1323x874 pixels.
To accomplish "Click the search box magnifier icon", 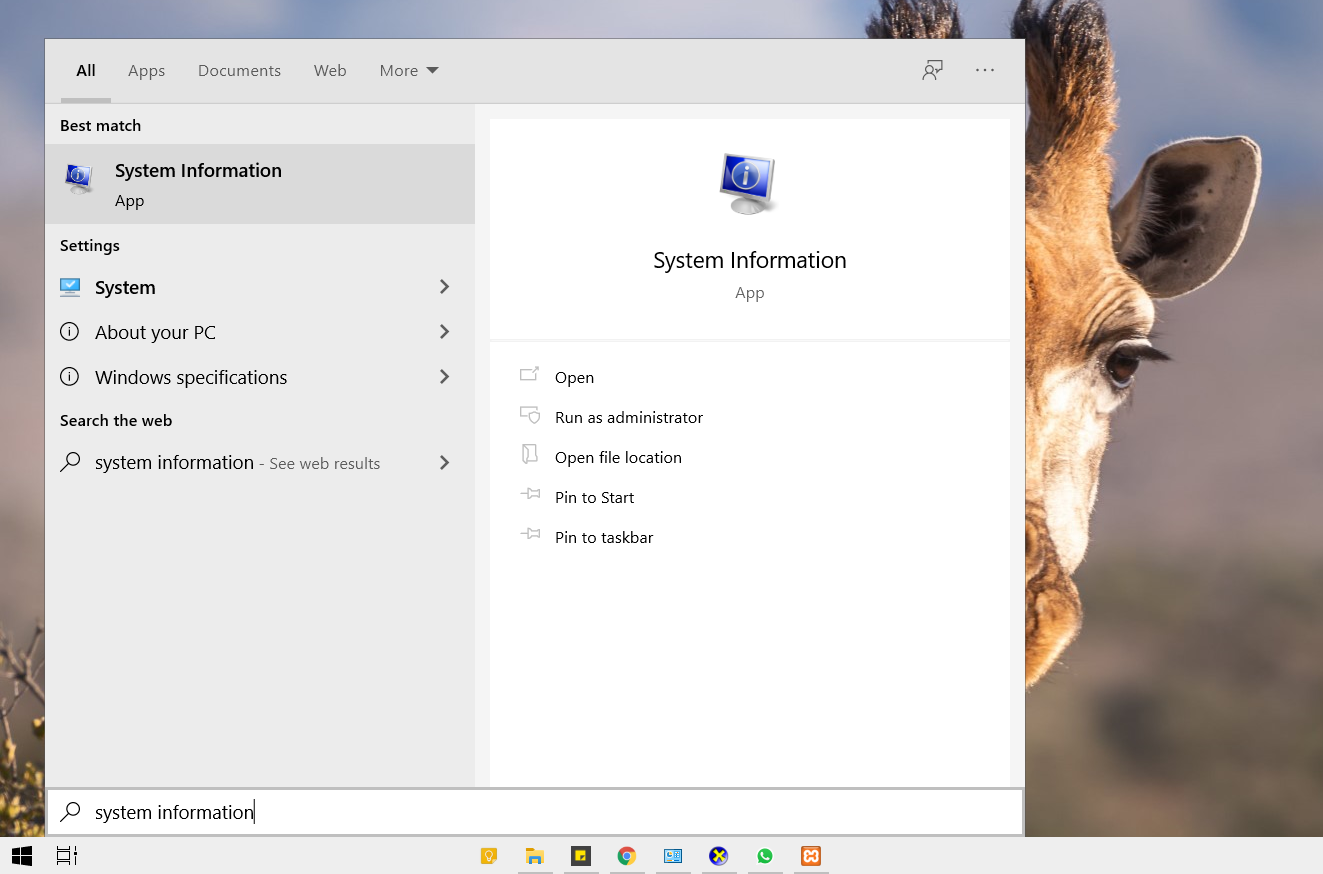I will (x=70, y=812).
